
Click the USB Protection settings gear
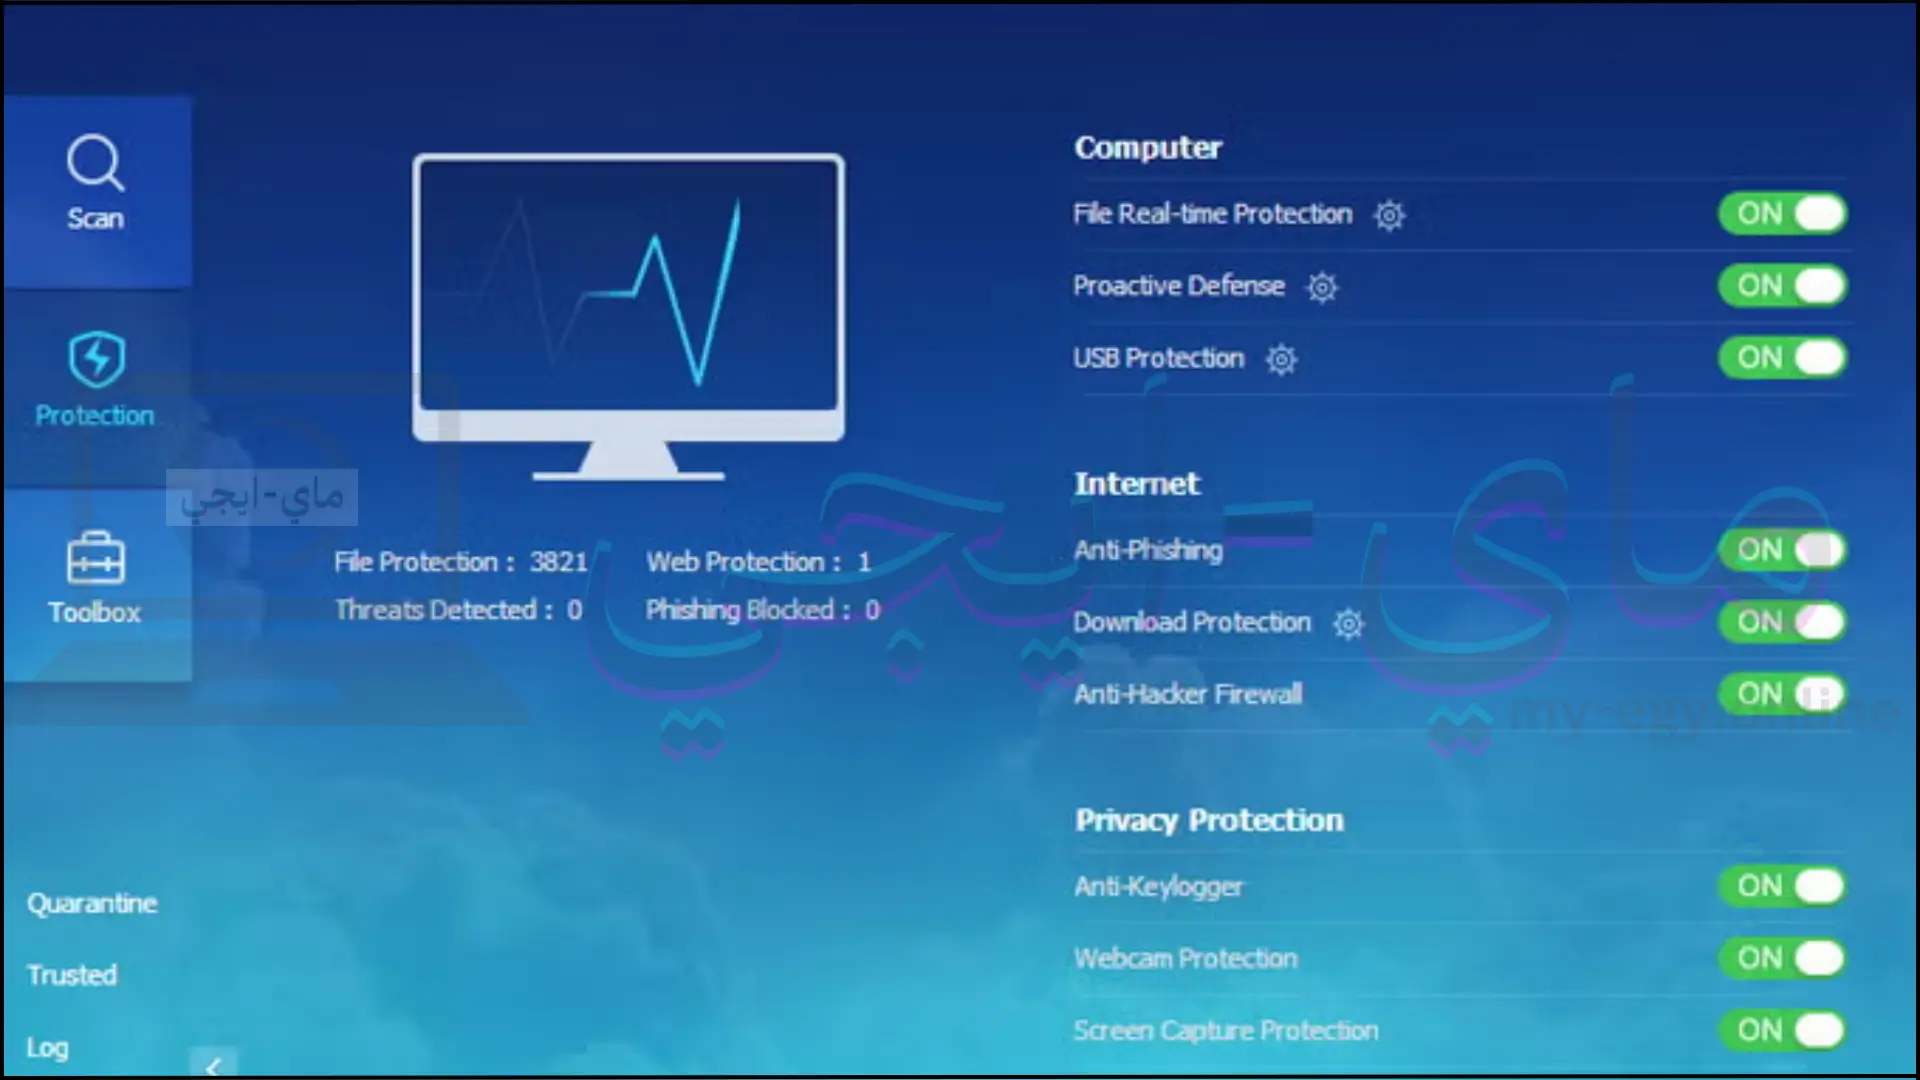(x=1280, y=359)
